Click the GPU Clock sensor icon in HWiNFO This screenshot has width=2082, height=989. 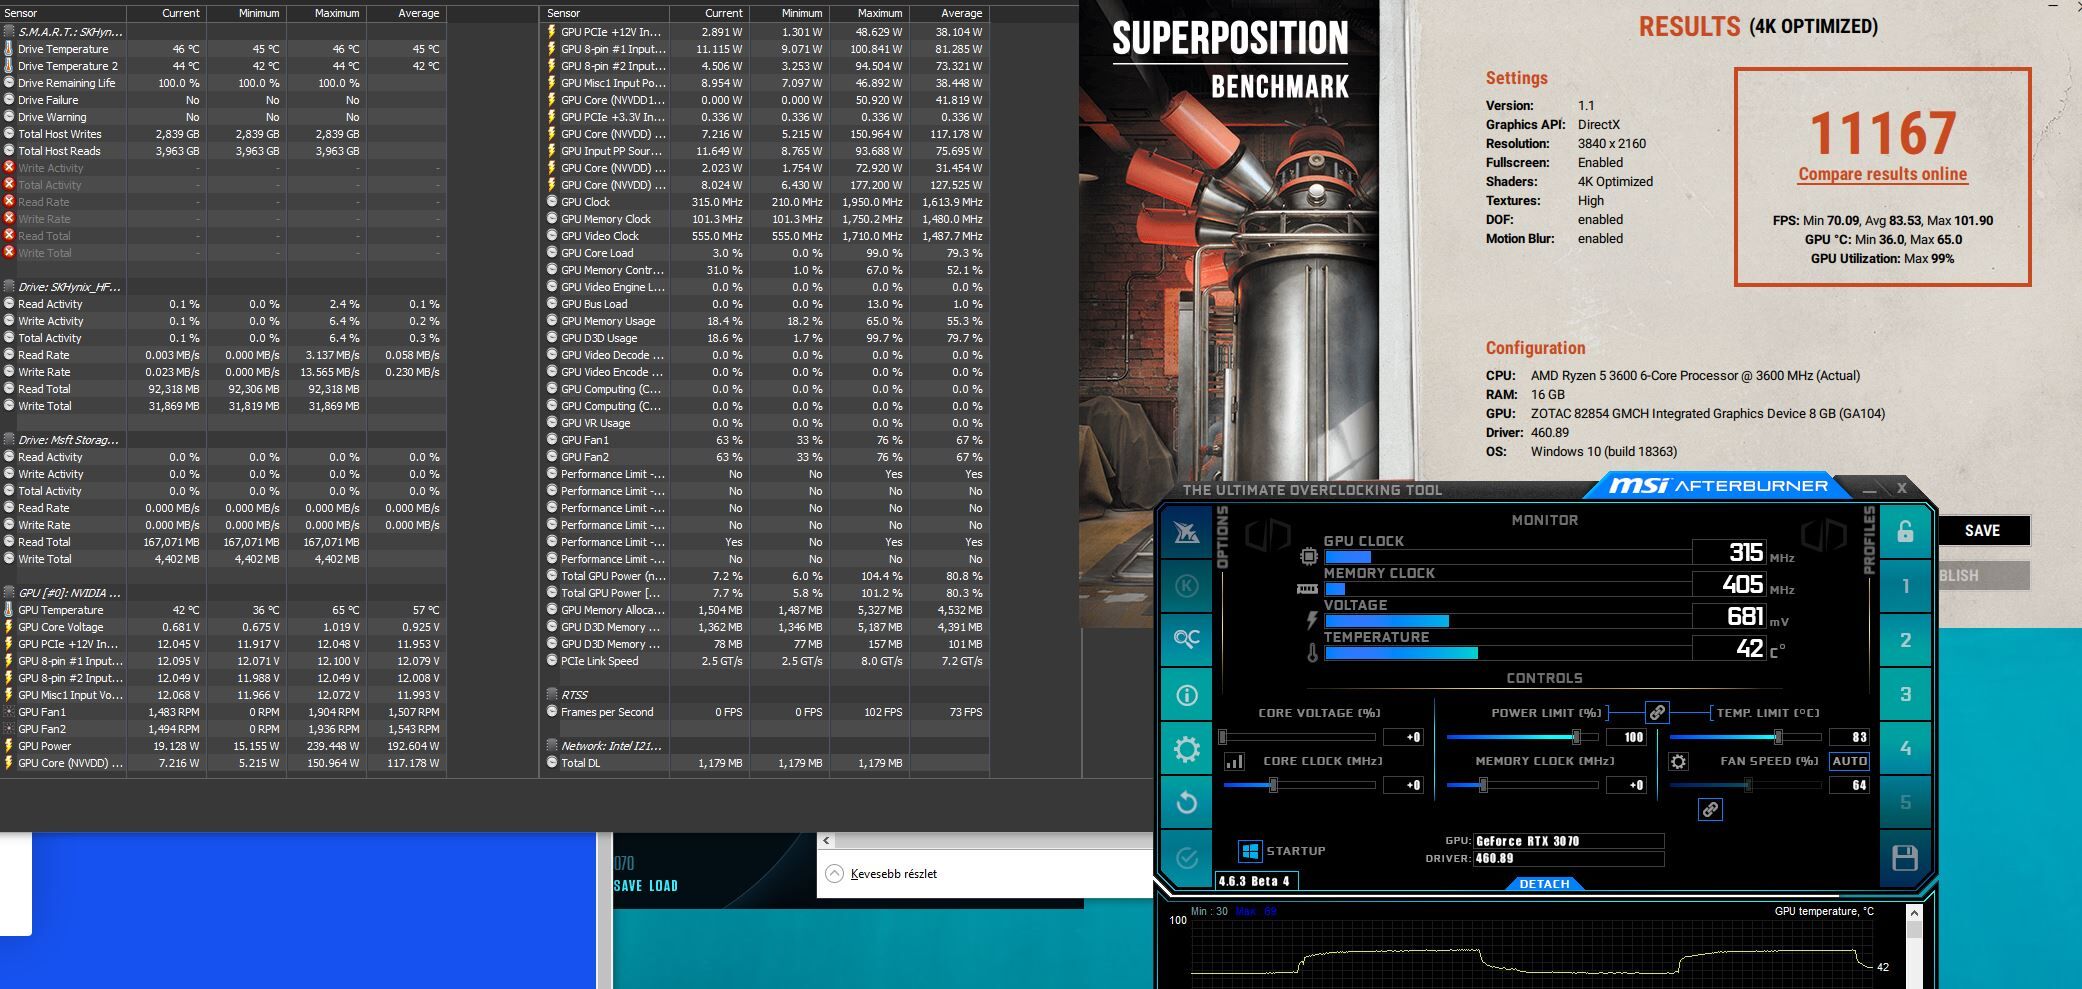pos(552,202)
